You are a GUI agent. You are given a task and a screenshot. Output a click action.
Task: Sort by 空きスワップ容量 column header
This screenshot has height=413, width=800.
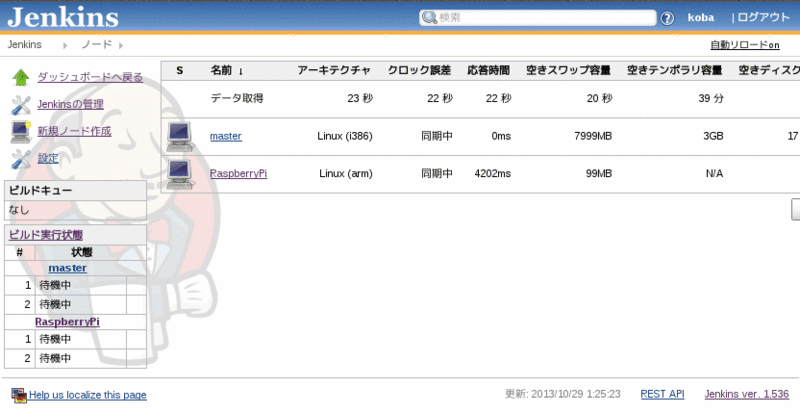(x=568, y=70)
